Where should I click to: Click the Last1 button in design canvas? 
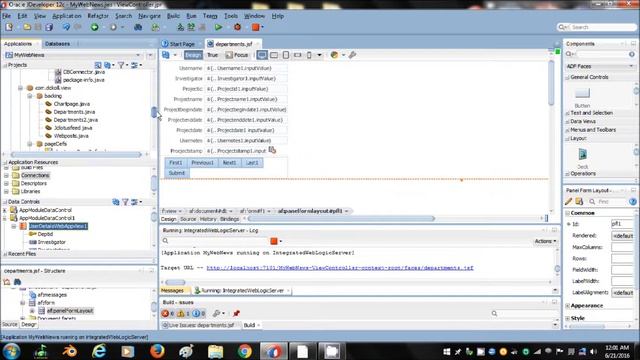(x=252, y=162)
